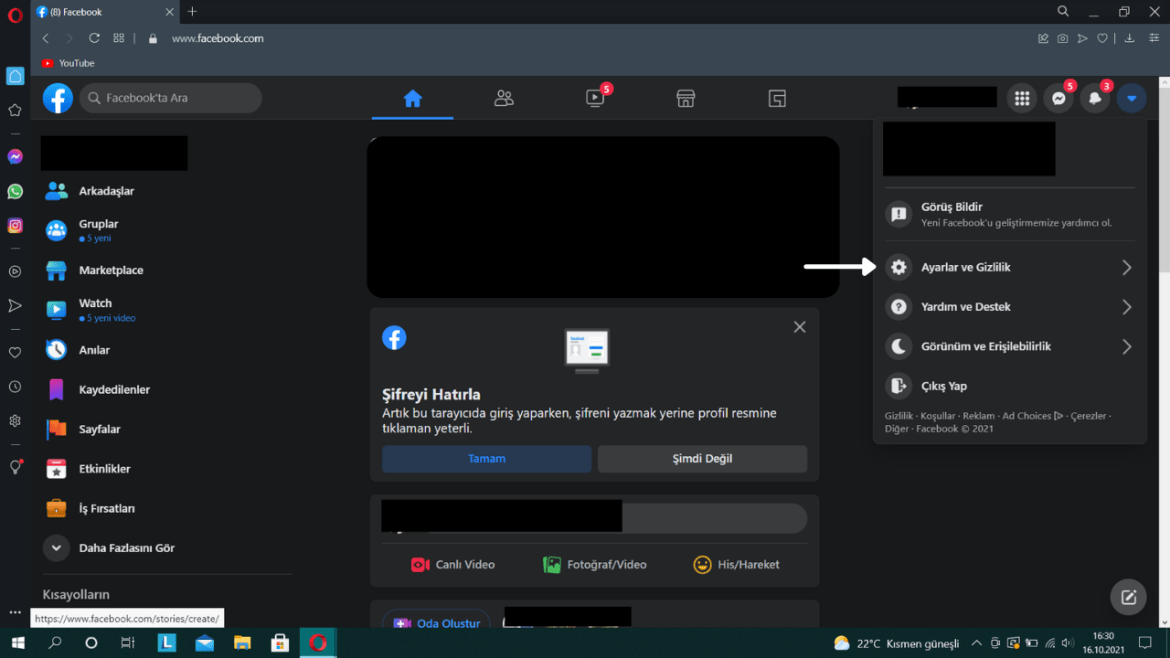Click the Facebook'ta Ara search field
This screenshot has height=658, width=1170.
click(171, 98)
